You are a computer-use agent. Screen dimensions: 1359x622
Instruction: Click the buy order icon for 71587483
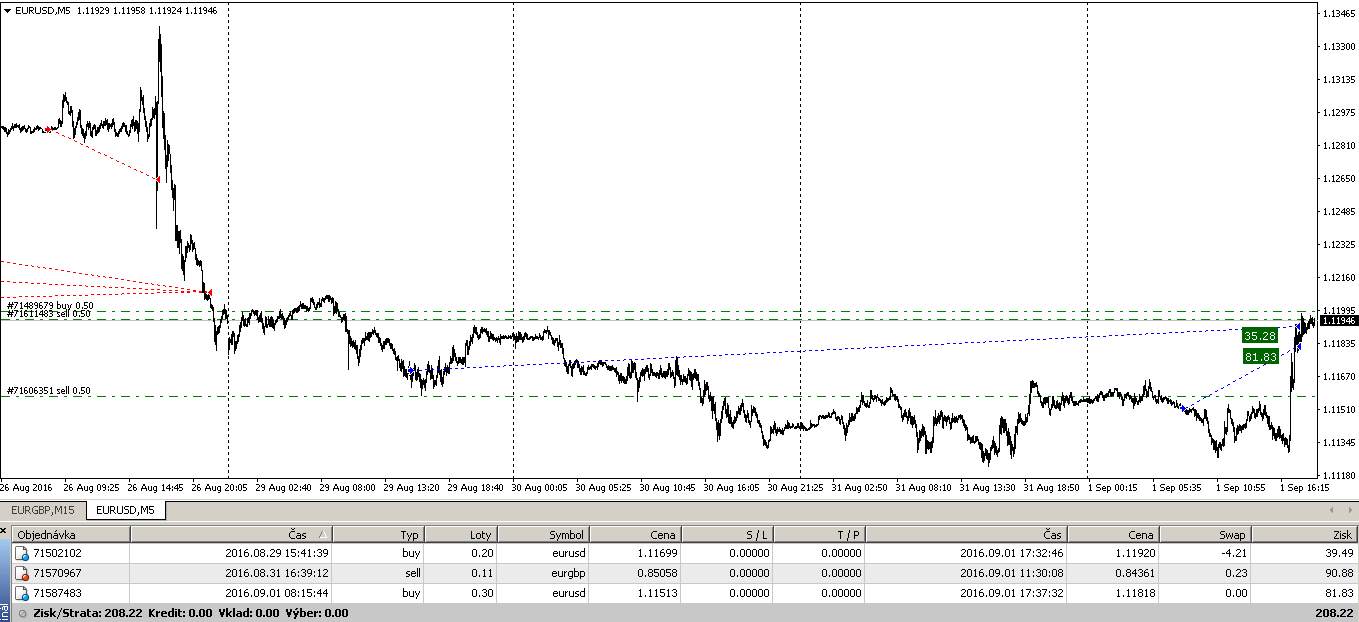point(22,593)
